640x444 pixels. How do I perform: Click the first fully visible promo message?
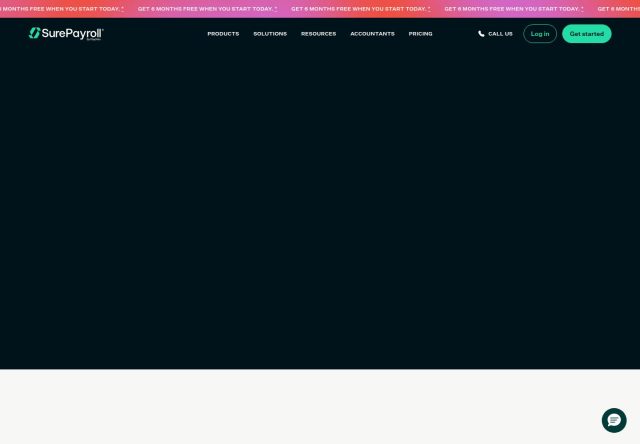click(205, 9)
